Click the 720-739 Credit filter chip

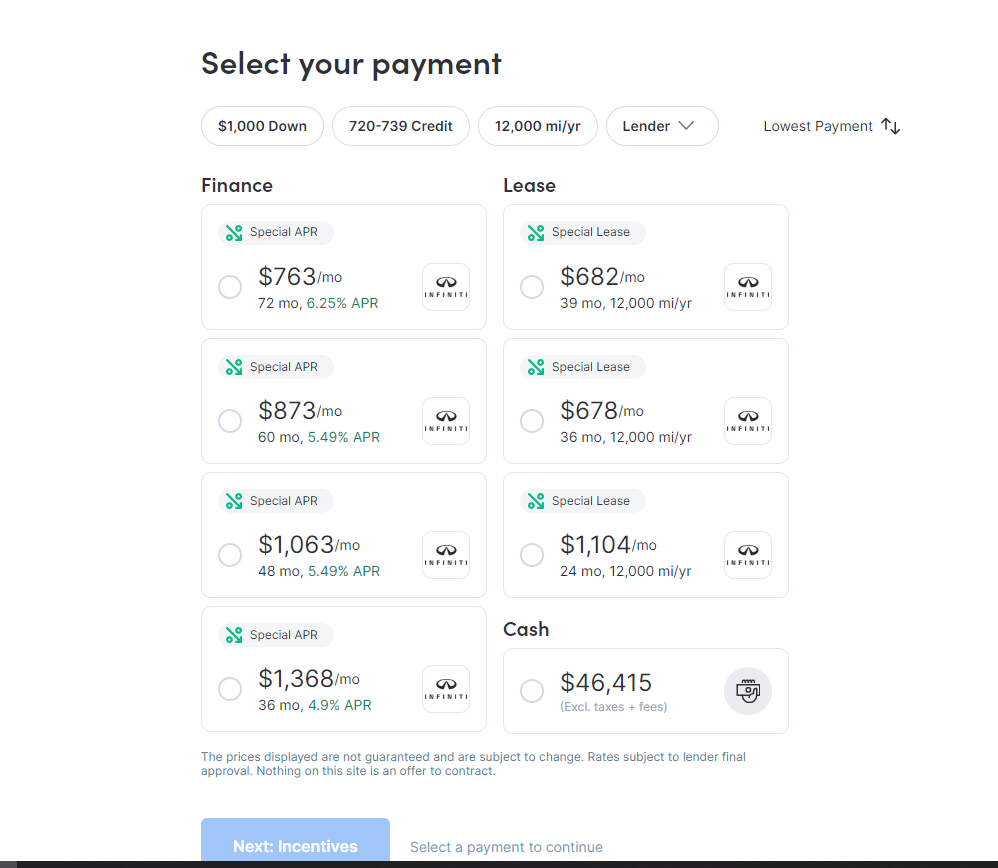coord(400,126)
